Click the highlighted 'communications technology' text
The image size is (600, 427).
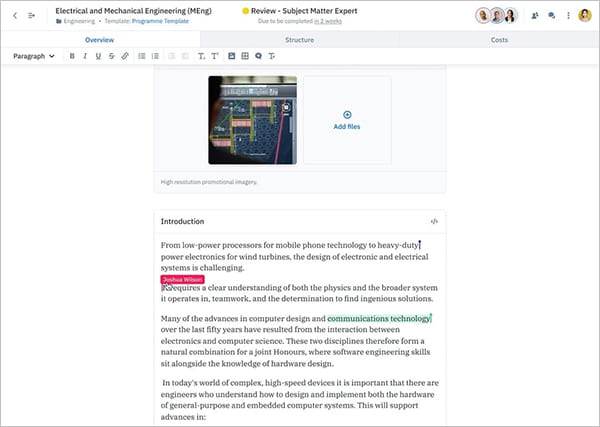pos(379,318)
